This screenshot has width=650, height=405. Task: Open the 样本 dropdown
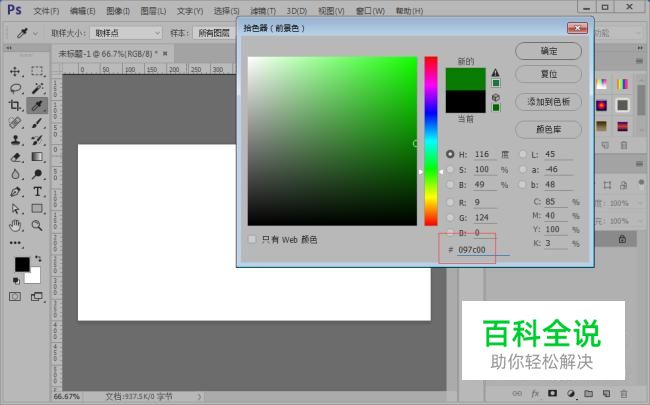(x=213, y=33)
